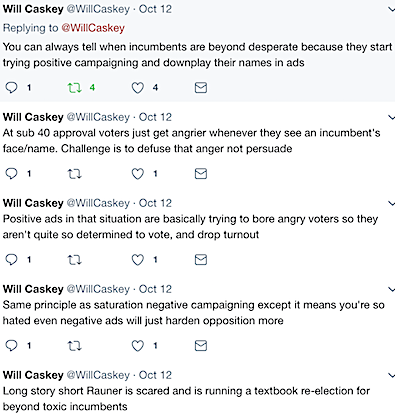Open the chevron menu on the Rauner tweet
Screen dimensions: 395x415
391,375
